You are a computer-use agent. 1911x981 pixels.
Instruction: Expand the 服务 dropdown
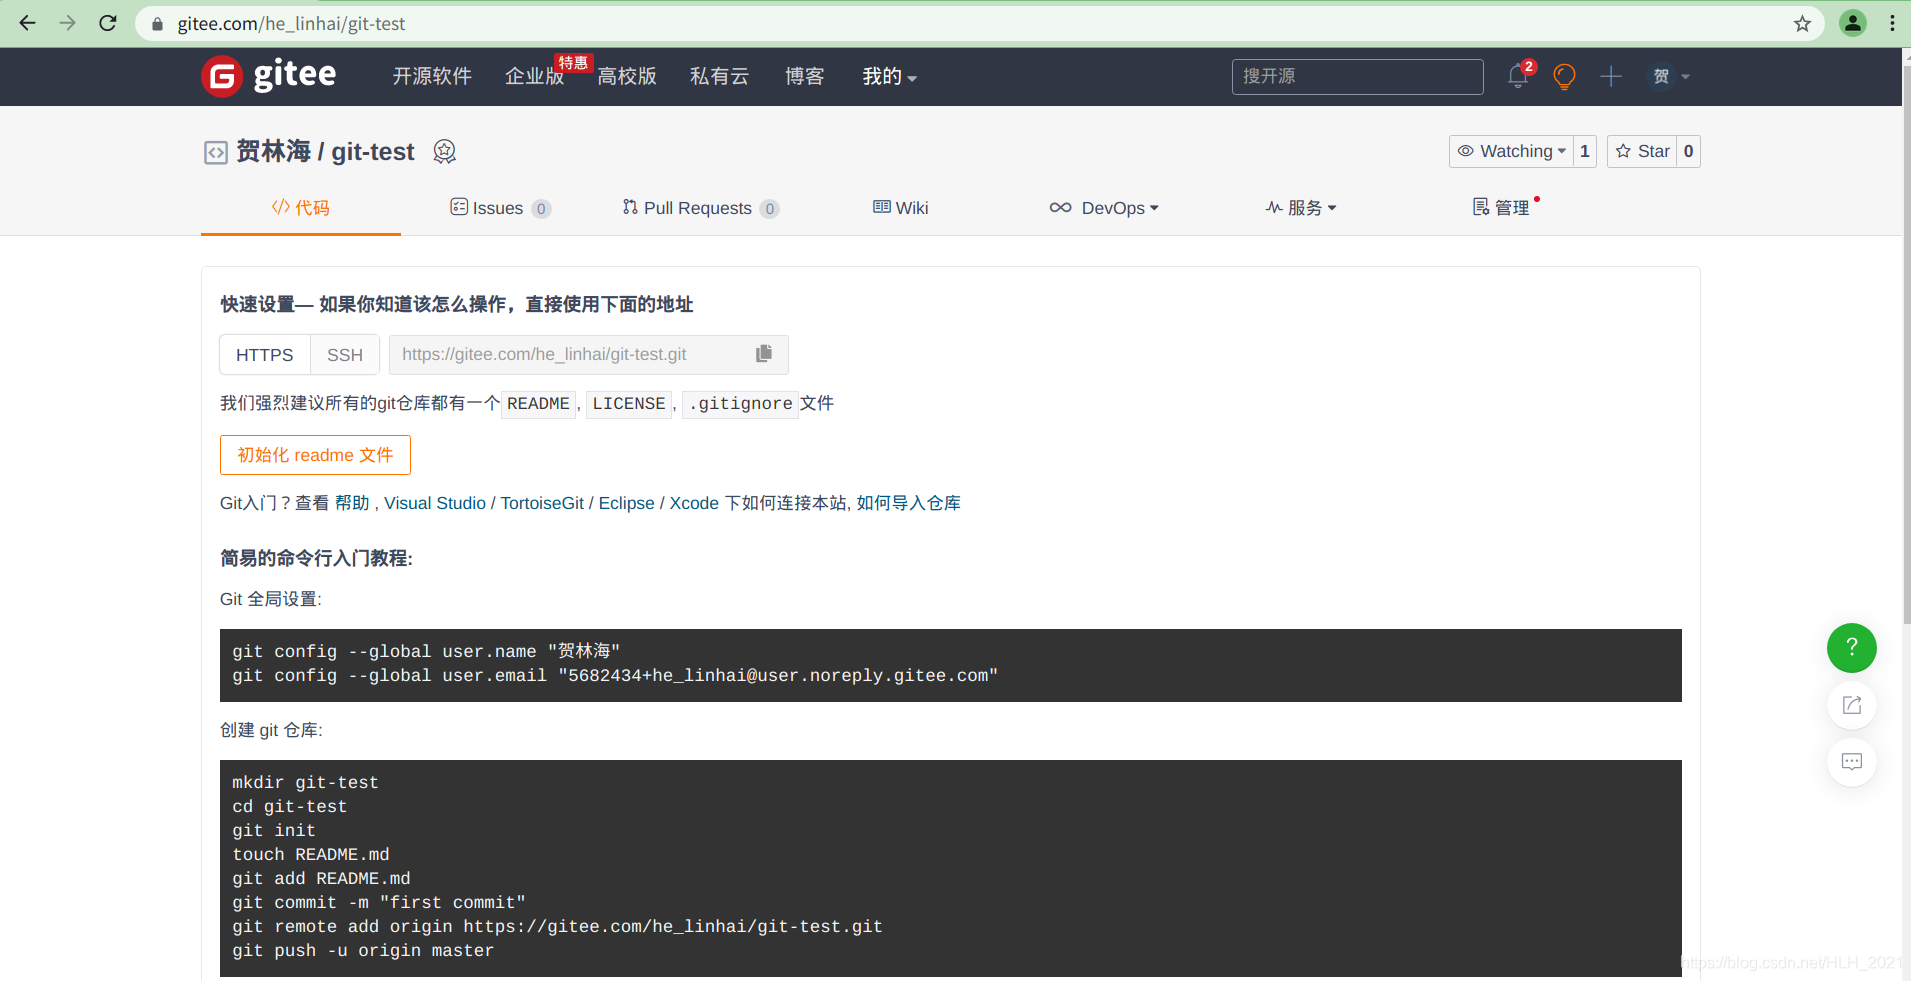[1300, 208]
